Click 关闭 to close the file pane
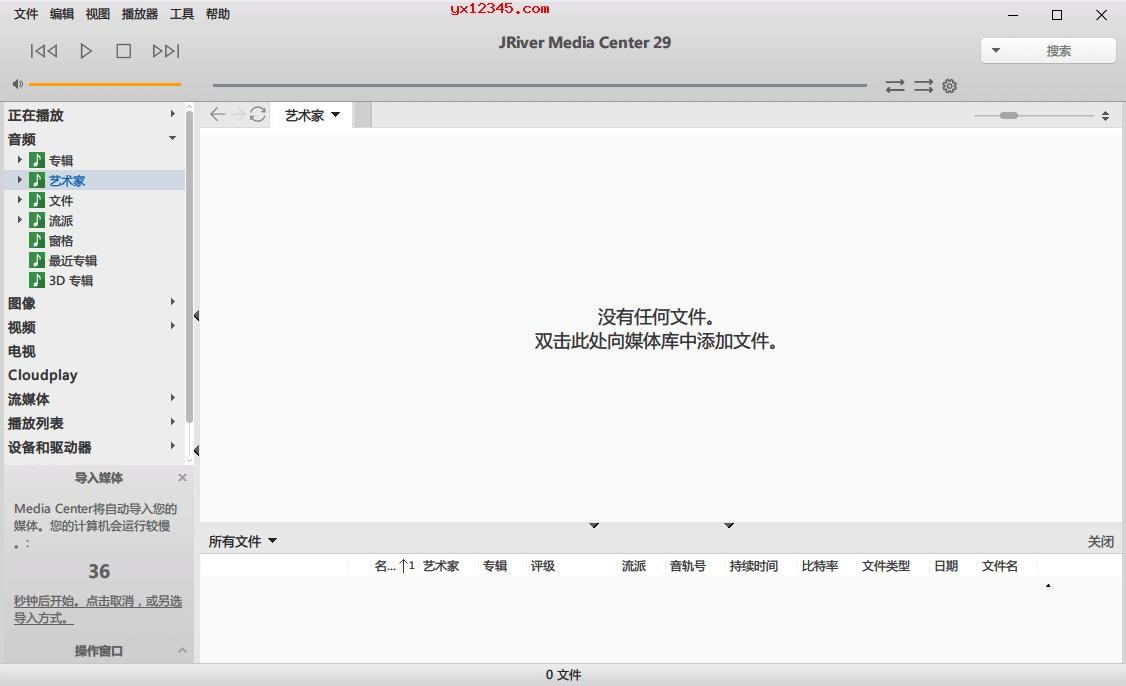This screenshot has height=686, width=1126. point(1100,542)
